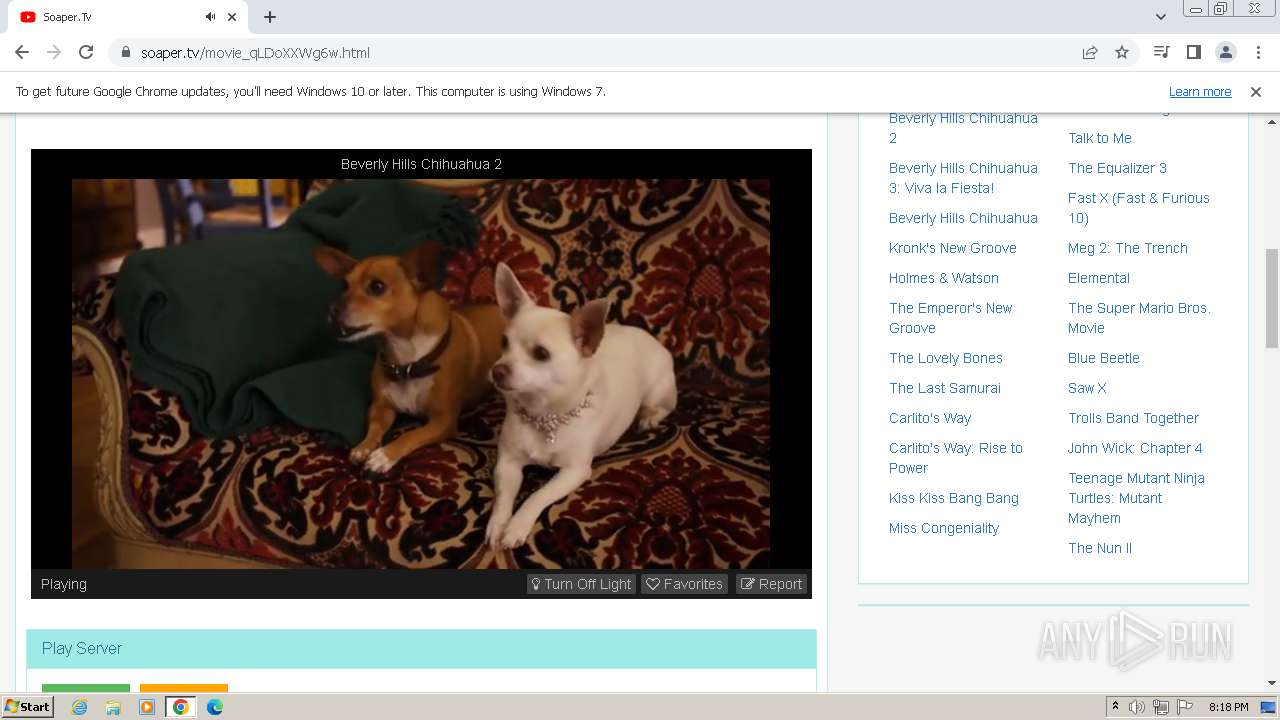Add the movie to Favorites

685,584
